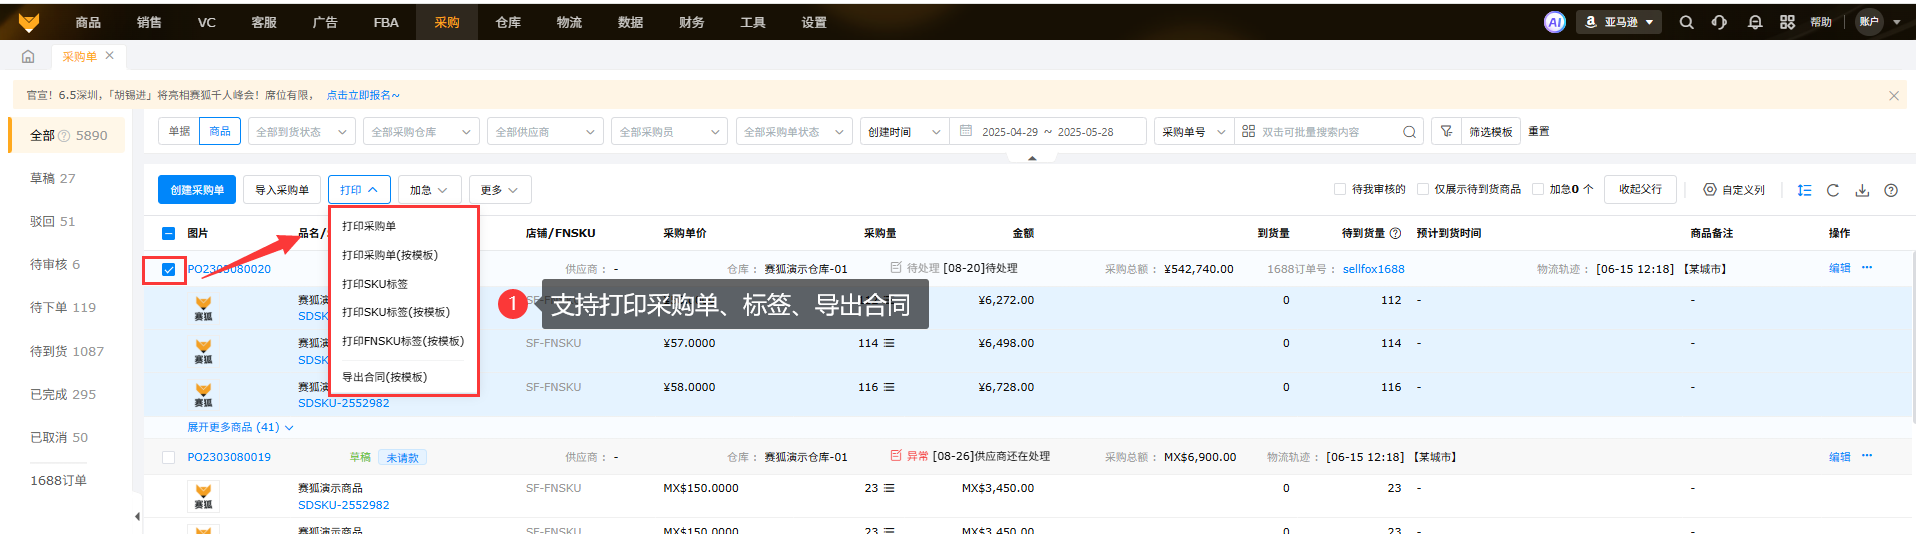Click the download export icon
The height and width of the screenshot is (534, 1916).
tap(1862, 190)
